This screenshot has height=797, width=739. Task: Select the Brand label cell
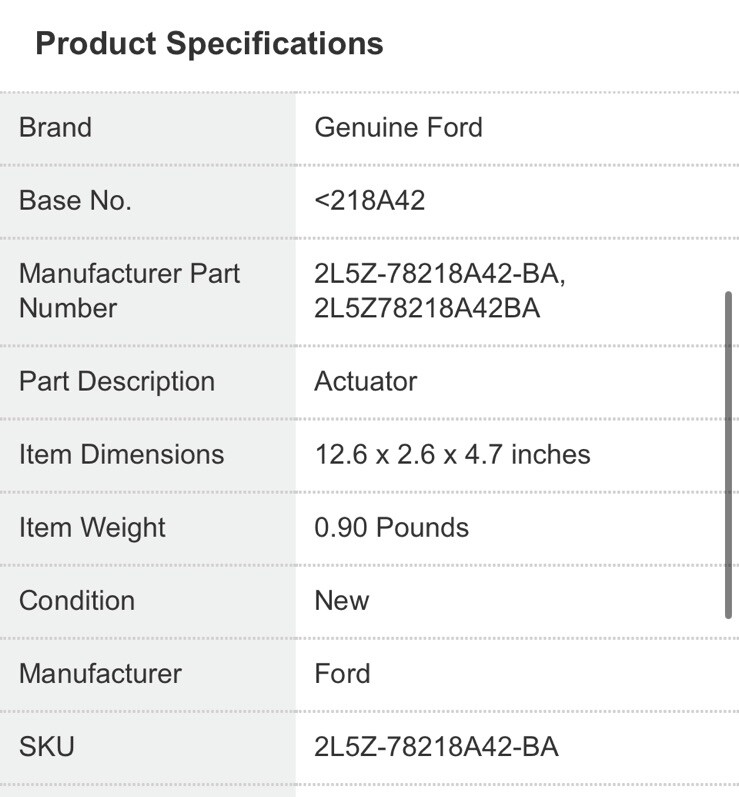coord(55,128)
